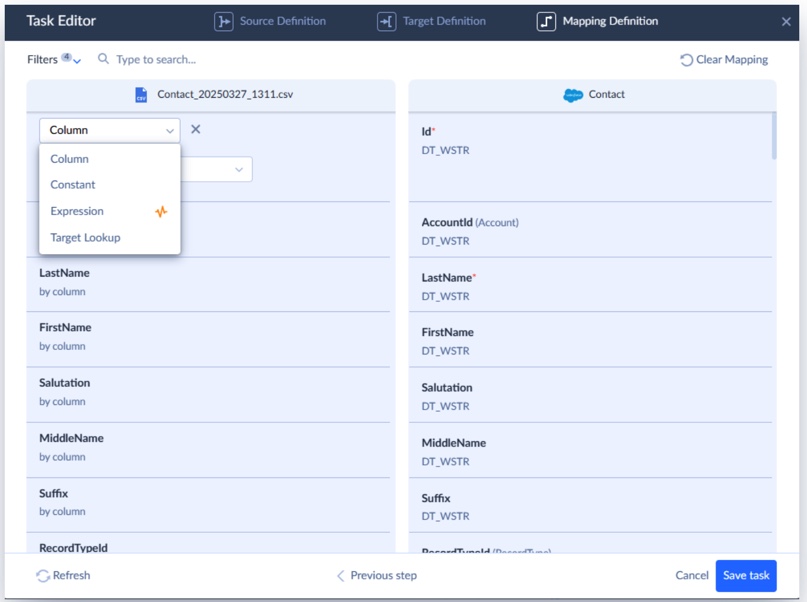
Task: Click the Salesforce cloud icon
Action: point(573,95)
